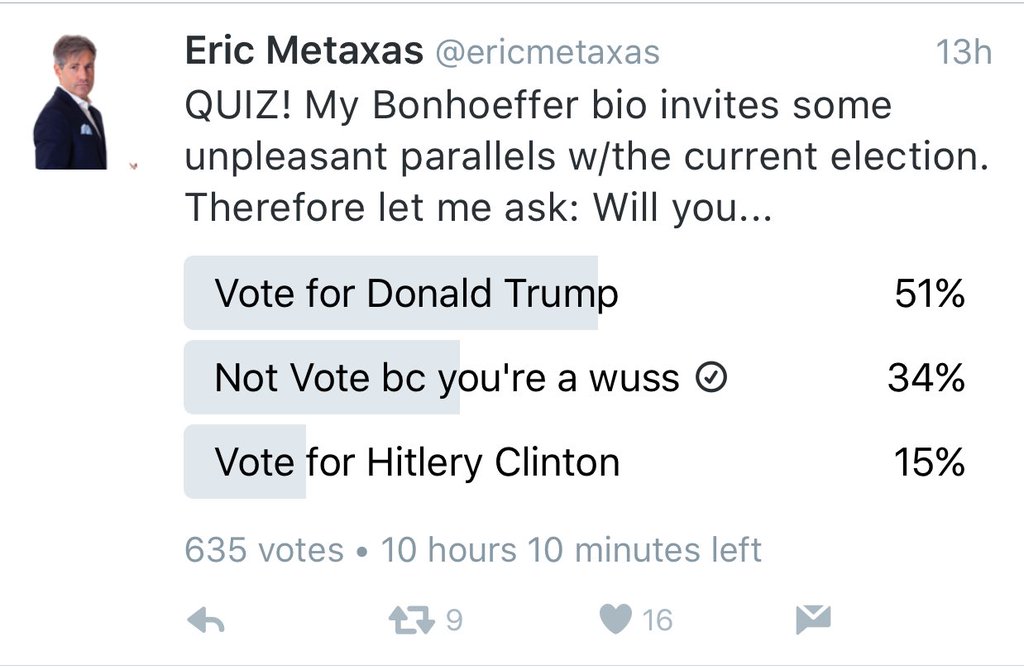This screenshot has height=670, width=1024.
Task: Click the retweet count 9
Action: pyautogui.click(x=455, y=620)
